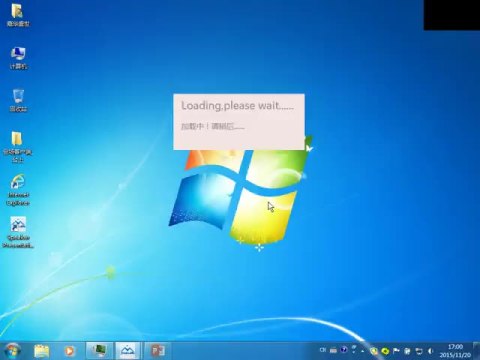This screenshot has height=360, width=480.
Task: Open Windows Explorer from the taskbar
Action: 42,351
